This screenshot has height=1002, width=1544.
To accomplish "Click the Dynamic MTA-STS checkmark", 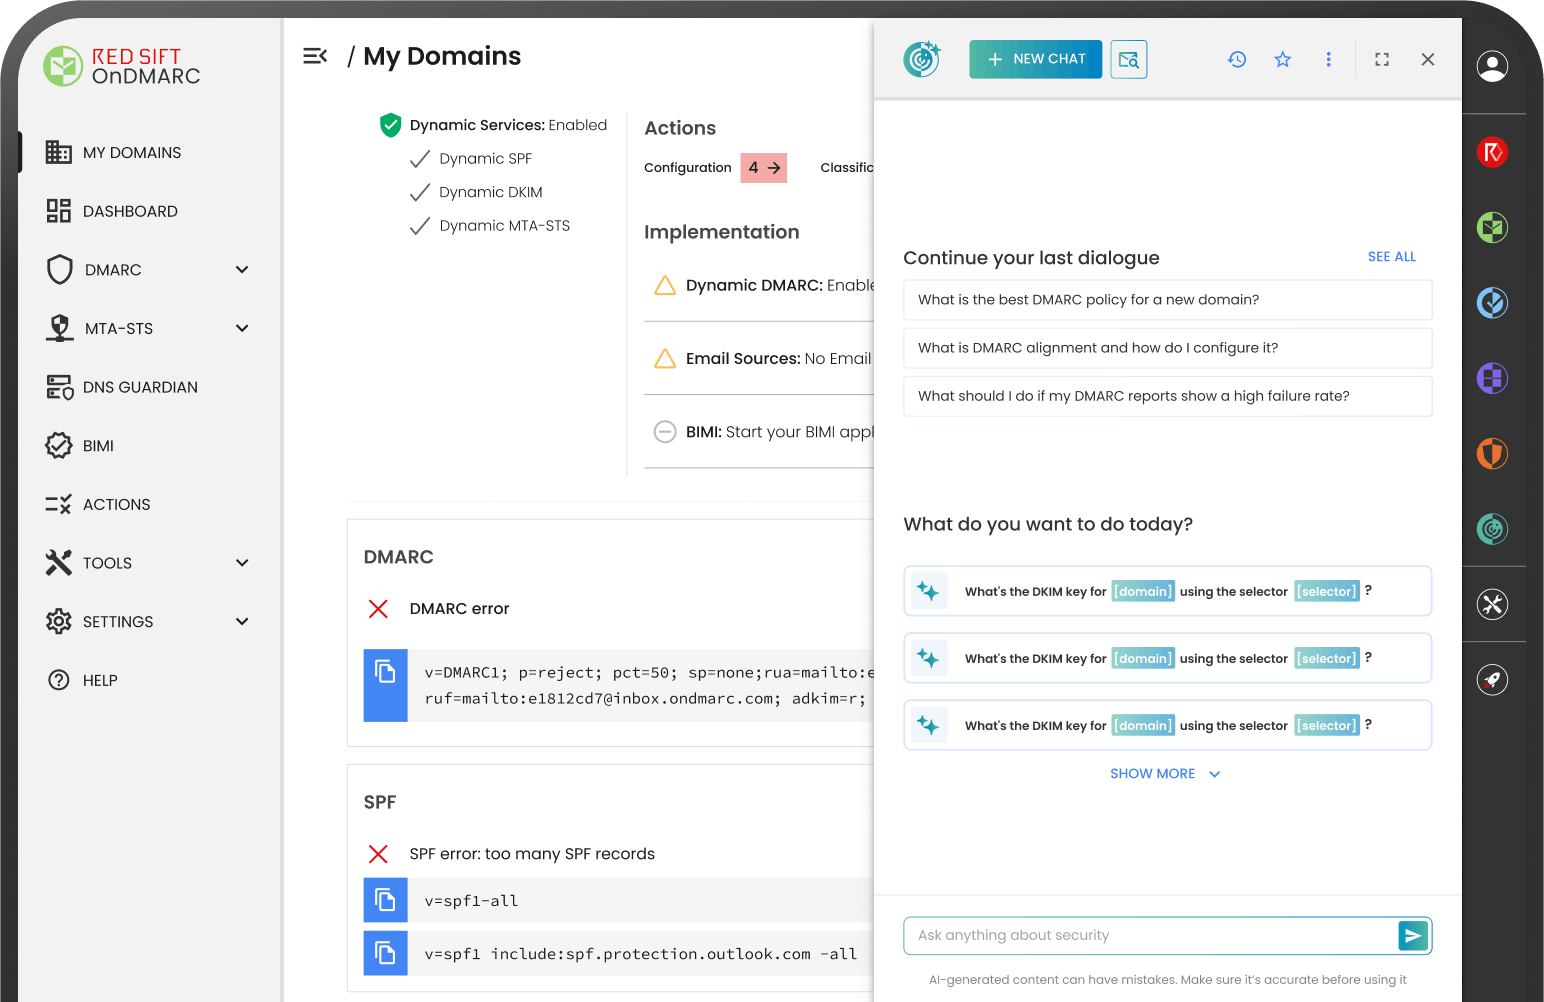I will pyautogui.click(x=420, y=226).
